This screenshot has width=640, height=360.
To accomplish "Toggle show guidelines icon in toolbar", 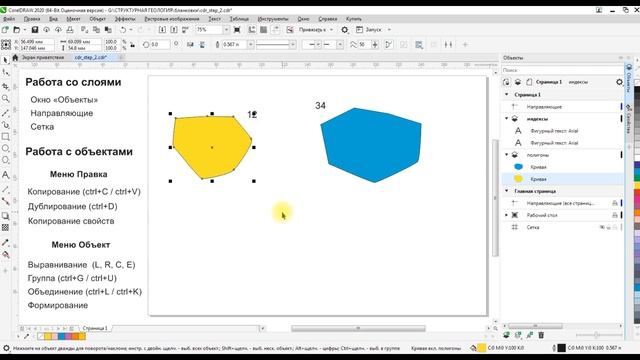I will click(x=276, y=30).
